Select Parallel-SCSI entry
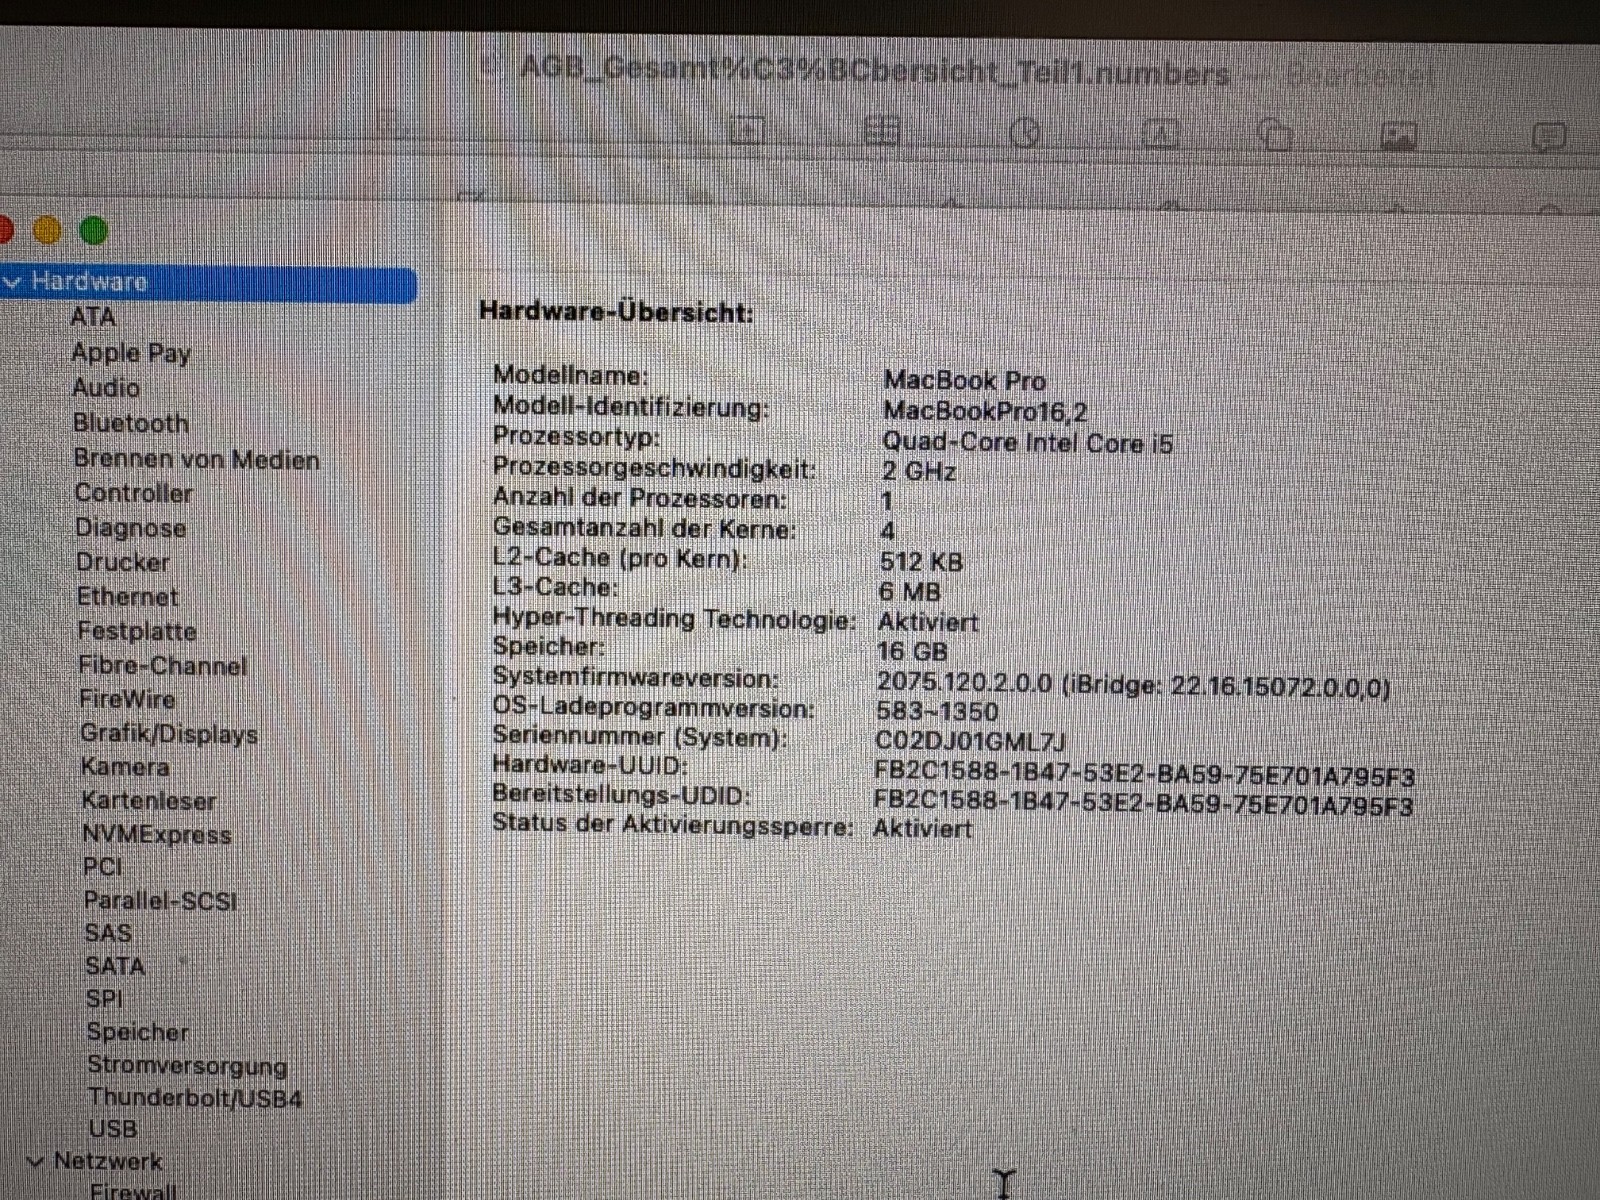The image size is (1600, 1200). (x=160, y=901)
